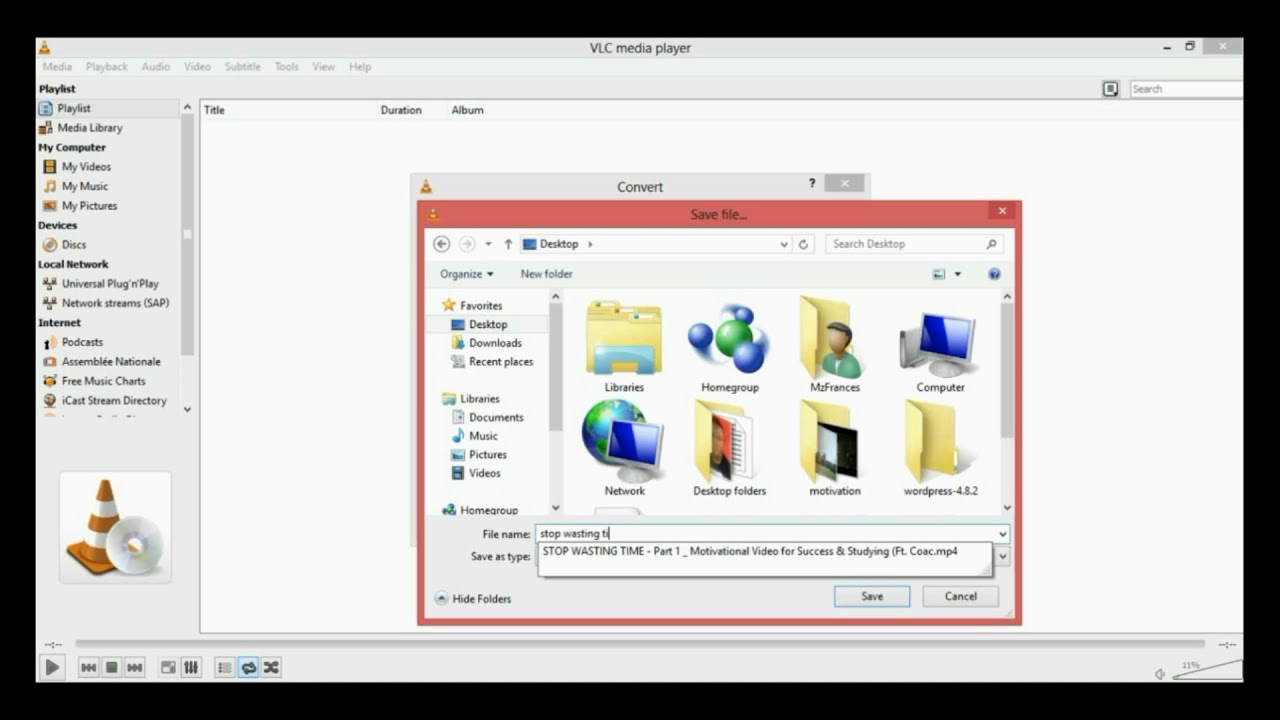The image size is (1280, 720).
Task: Click the Next media button
Action: click(x=135, y=667)
